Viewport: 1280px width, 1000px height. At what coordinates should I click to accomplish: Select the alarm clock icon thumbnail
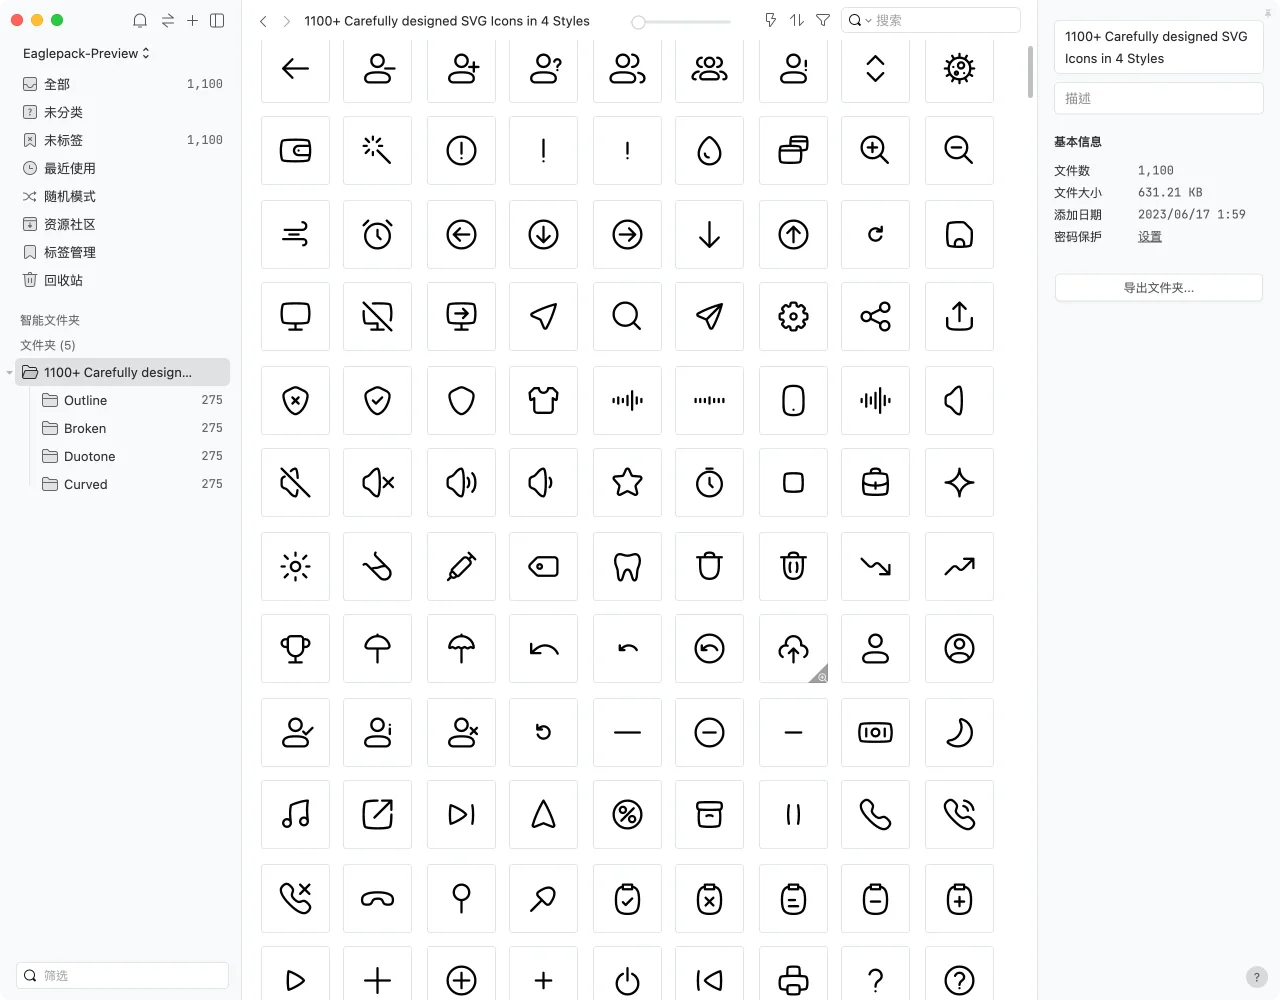click(377, 234)
